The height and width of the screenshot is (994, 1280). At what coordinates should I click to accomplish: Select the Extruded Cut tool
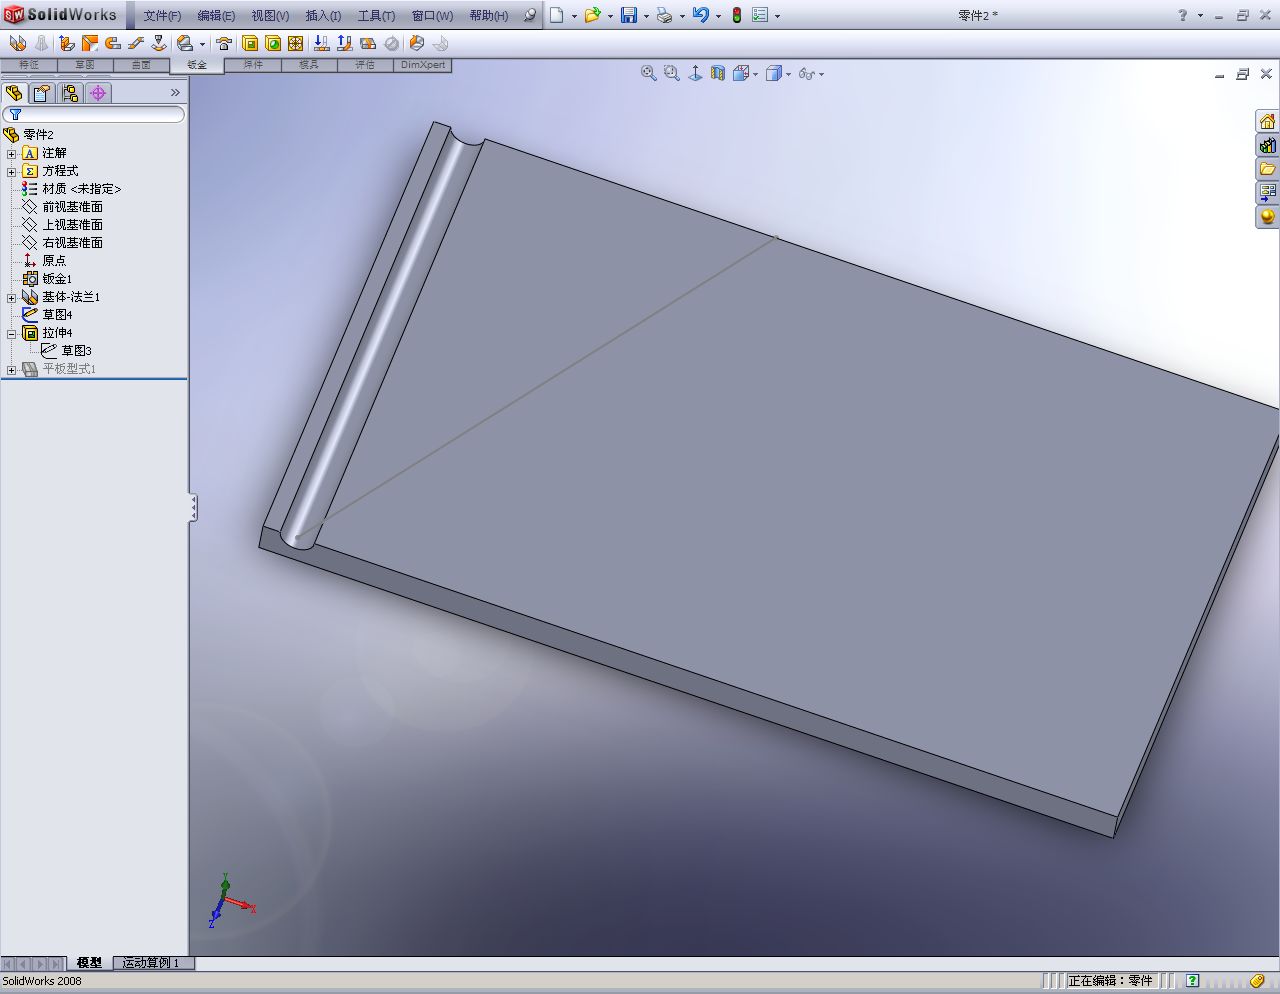[x=250, y=43]
